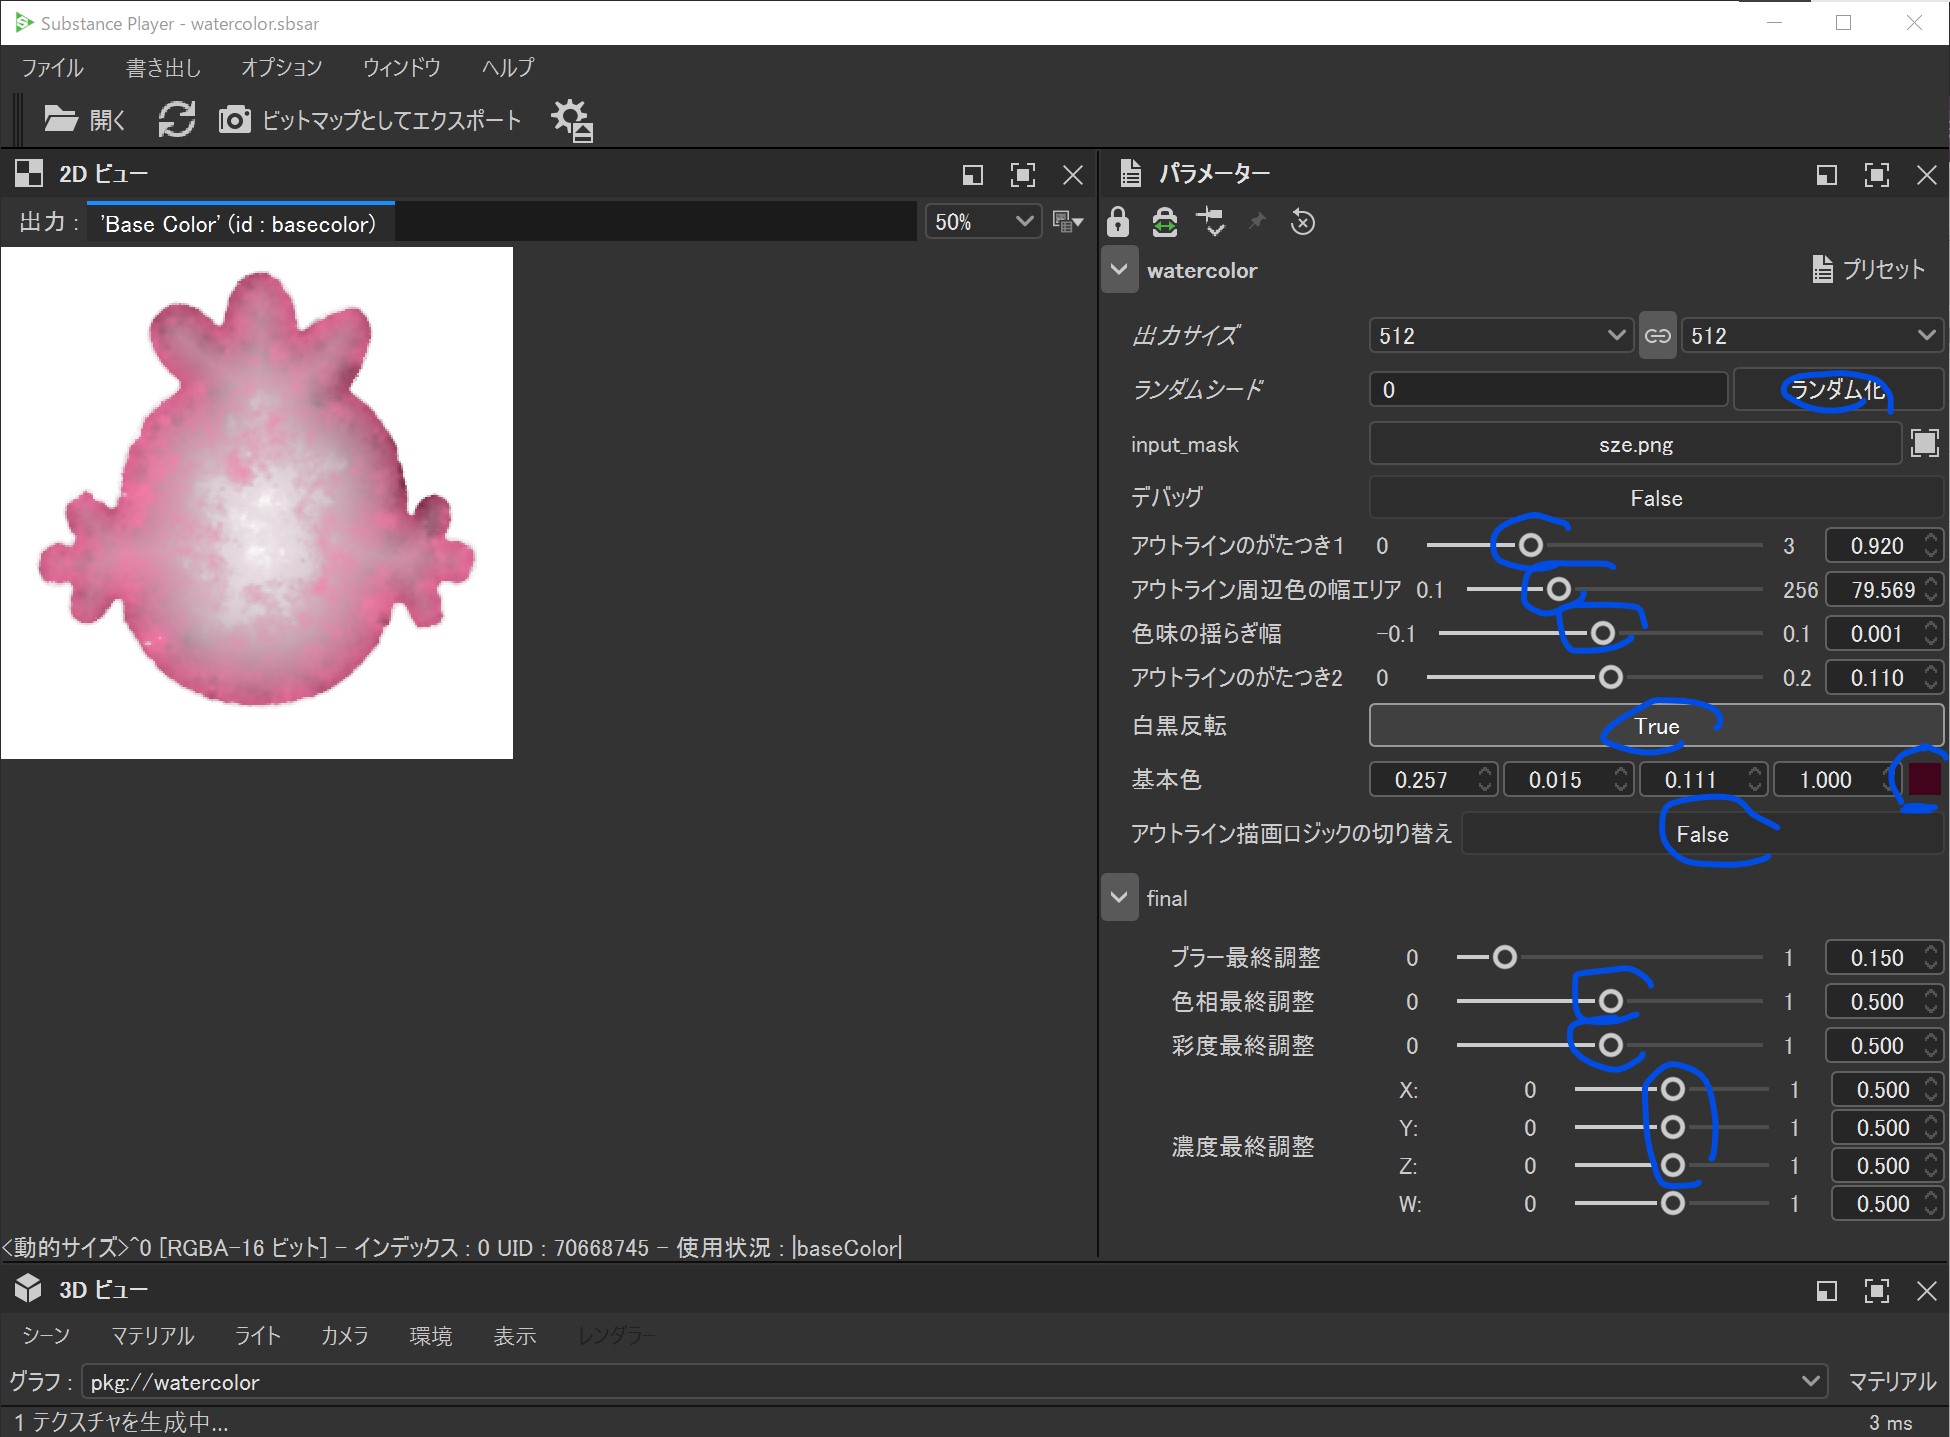Click the プリセット presets button

tap(1868, 269)
